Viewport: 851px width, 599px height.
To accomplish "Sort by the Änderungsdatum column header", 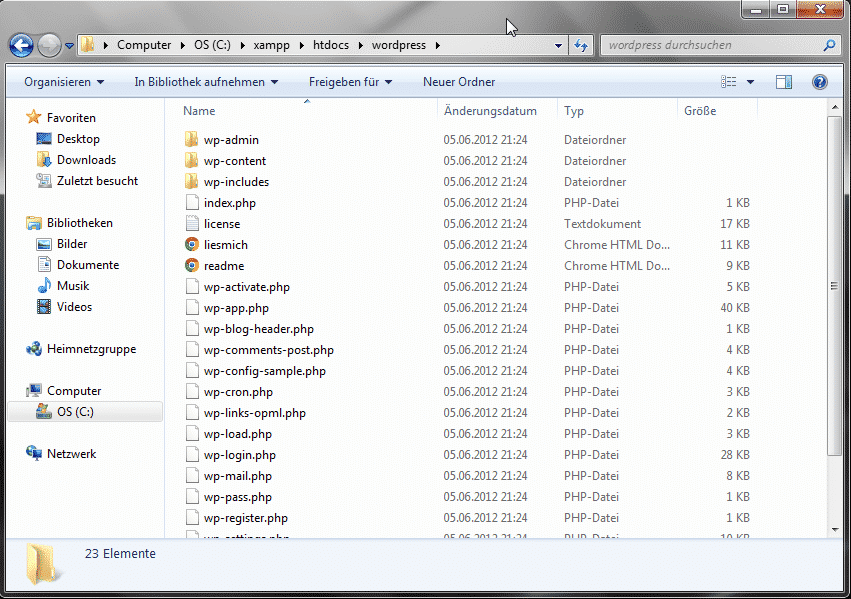I will 490,111.
